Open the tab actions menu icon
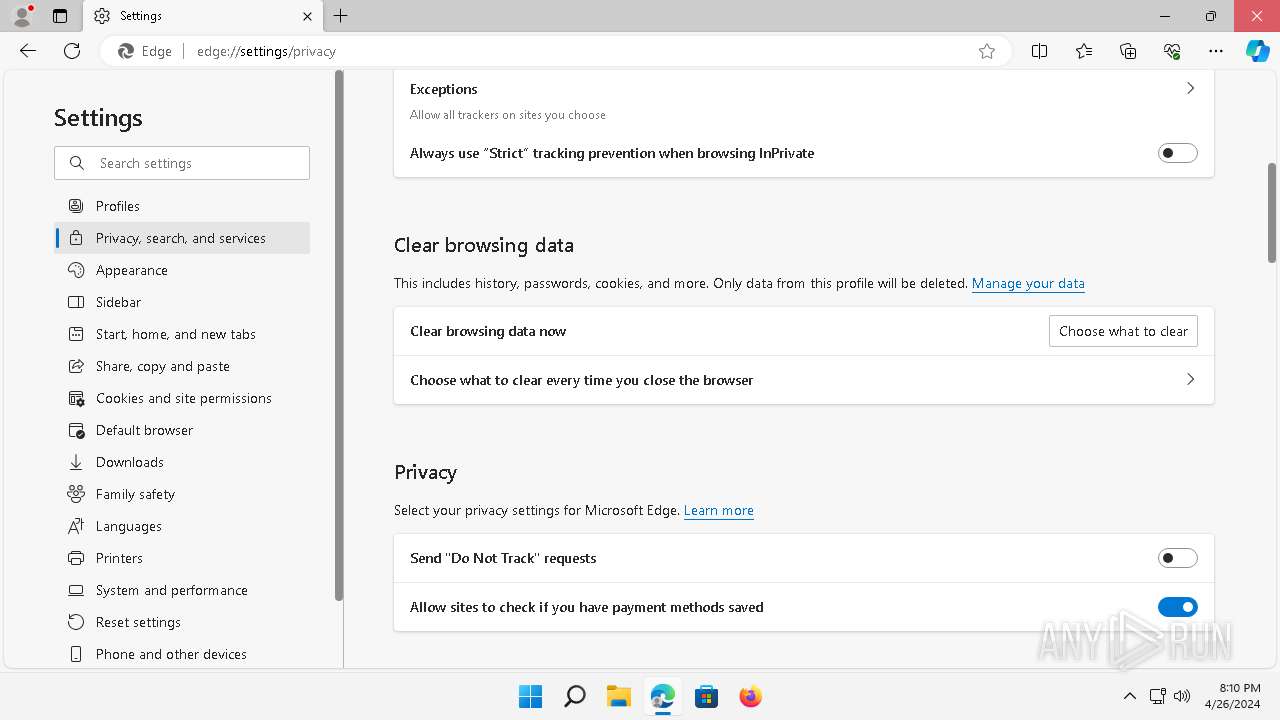 pos(60,16)
